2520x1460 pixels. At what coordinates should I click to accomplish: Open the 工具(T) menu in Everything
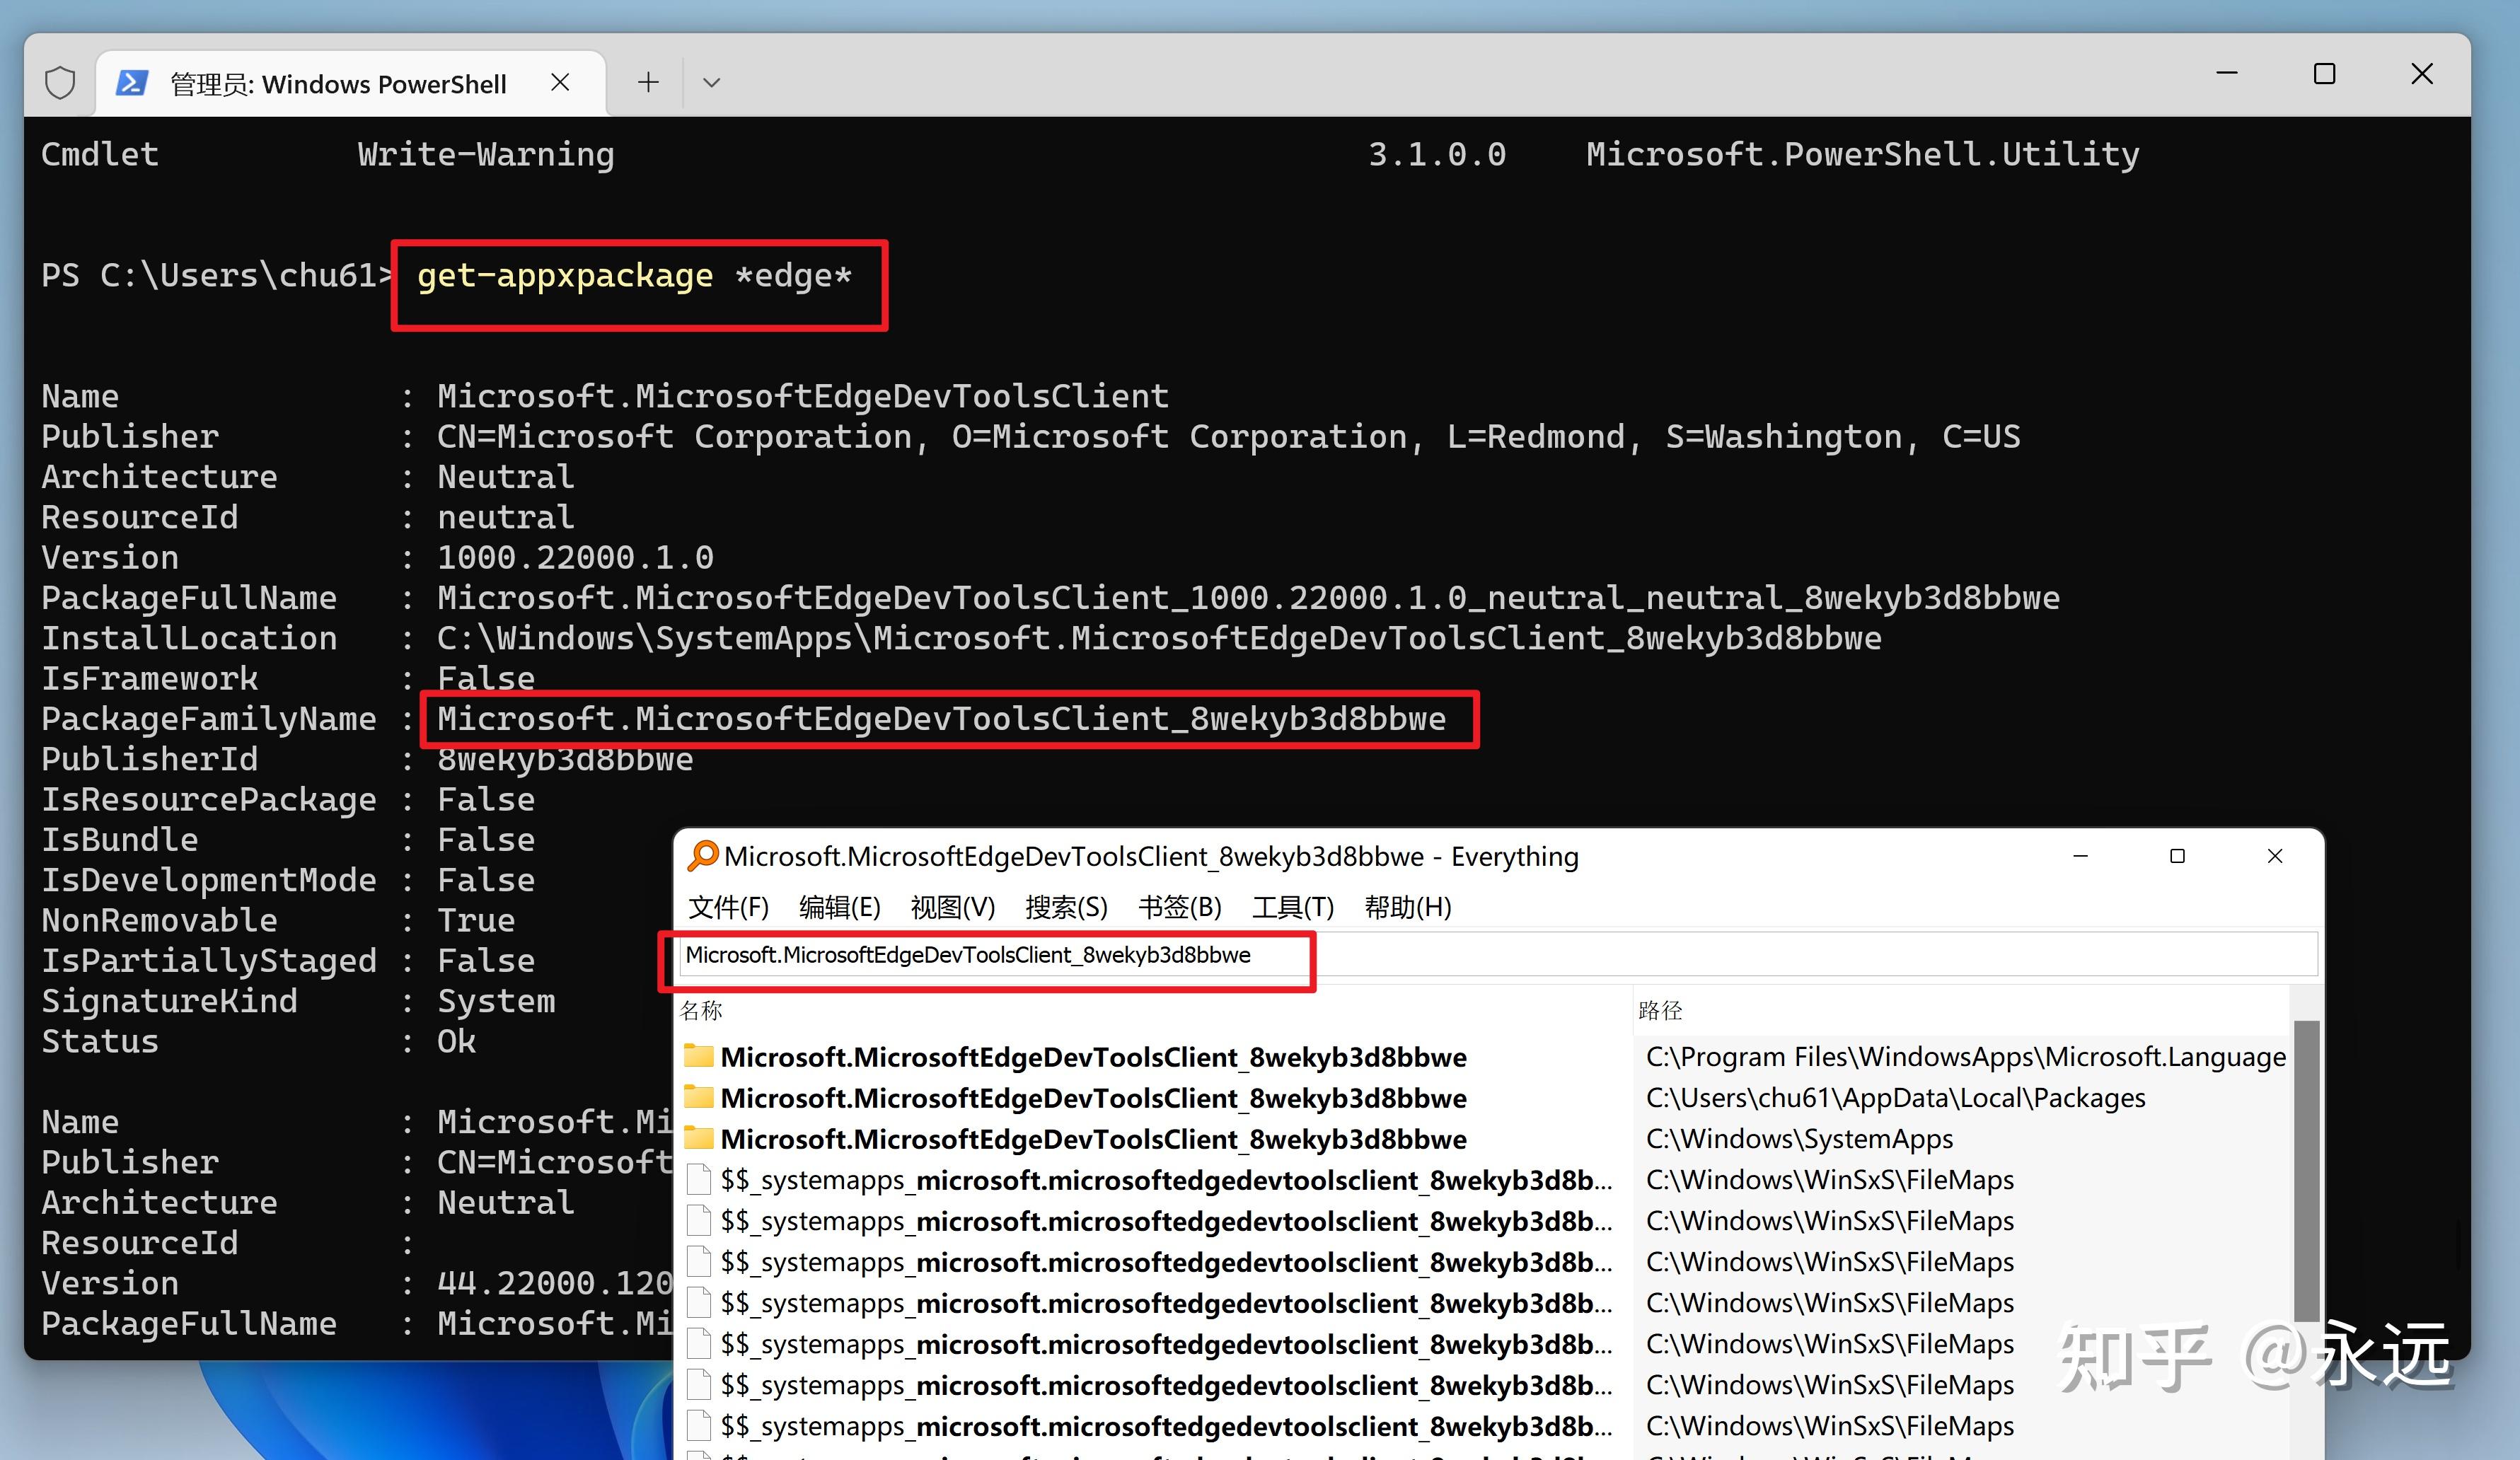click(1293, 907)
